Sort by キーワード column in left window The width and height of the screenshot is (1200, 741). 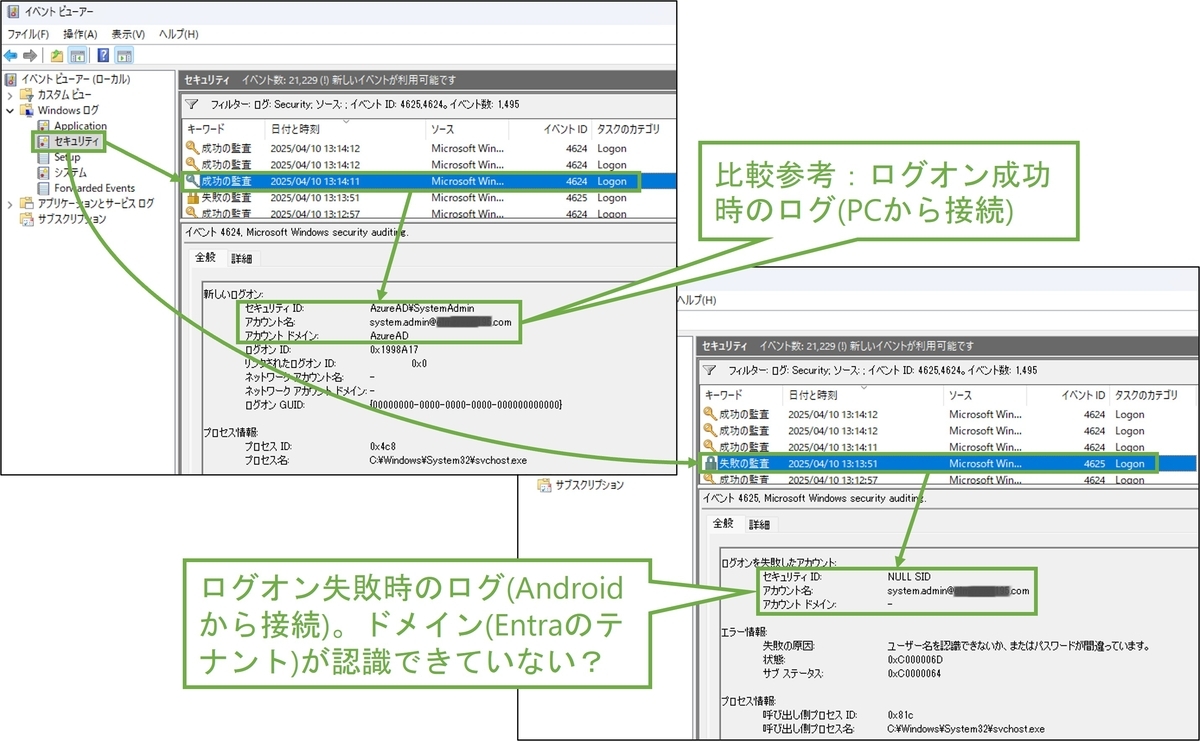[224, 129]
